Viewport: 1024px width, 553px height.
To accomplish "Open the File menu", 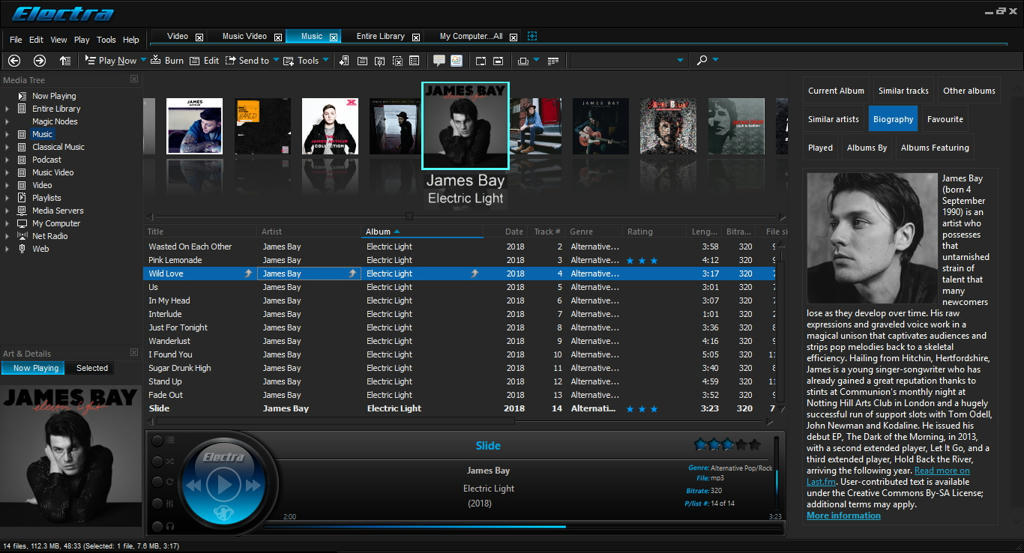I will (x=16, y=40).
